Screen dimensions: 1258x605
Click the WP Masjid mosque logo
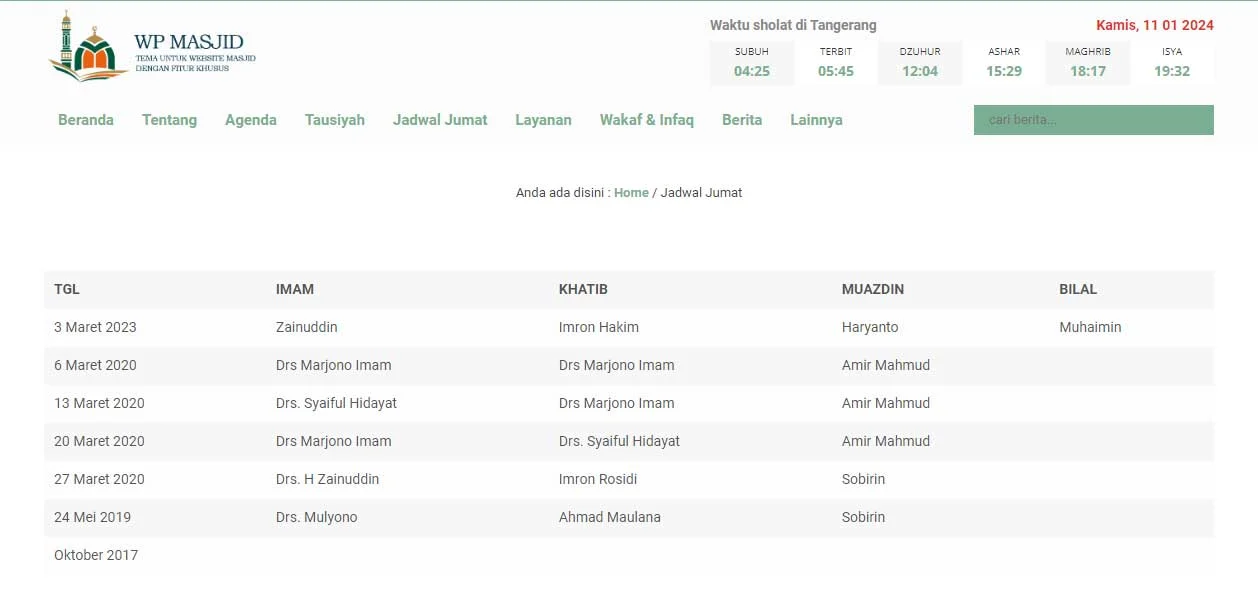(x=152, y=46)
